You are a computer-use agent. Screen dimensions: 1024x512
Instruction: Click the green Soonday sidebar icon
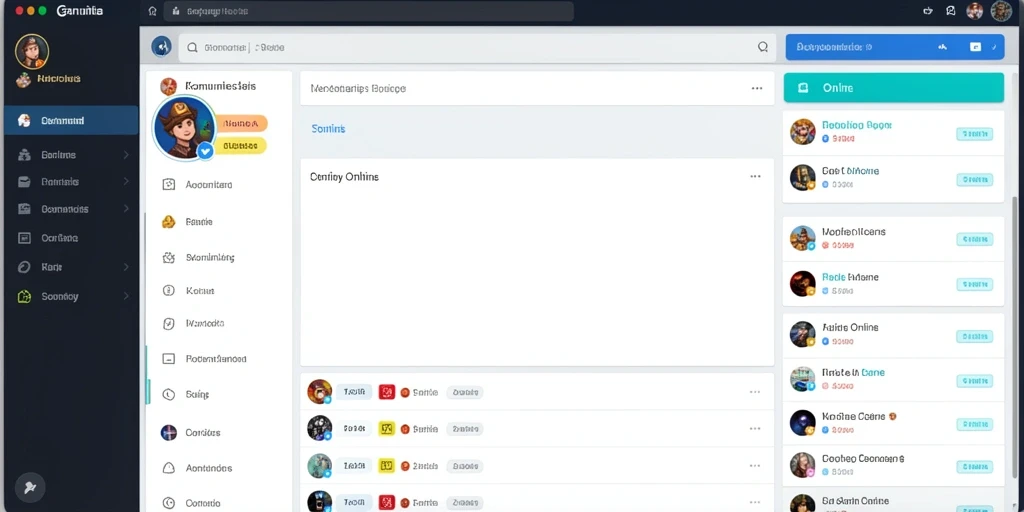(x=24, y=296)
